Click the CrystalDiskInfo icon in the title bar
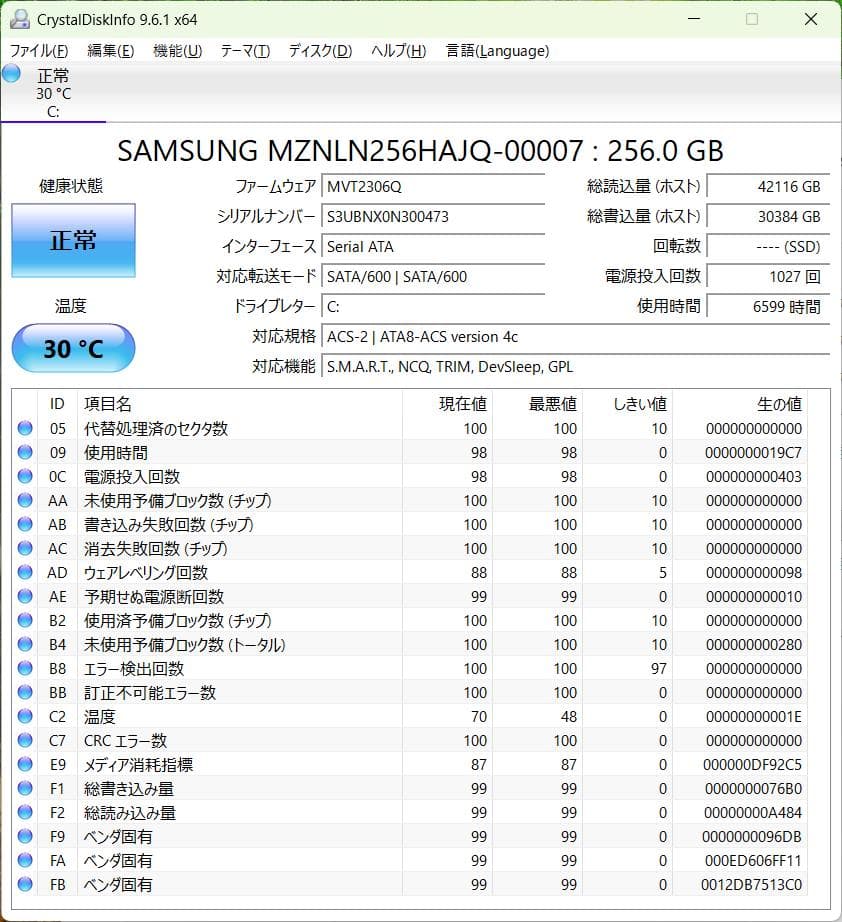842x922 pixels. [20, 18]
